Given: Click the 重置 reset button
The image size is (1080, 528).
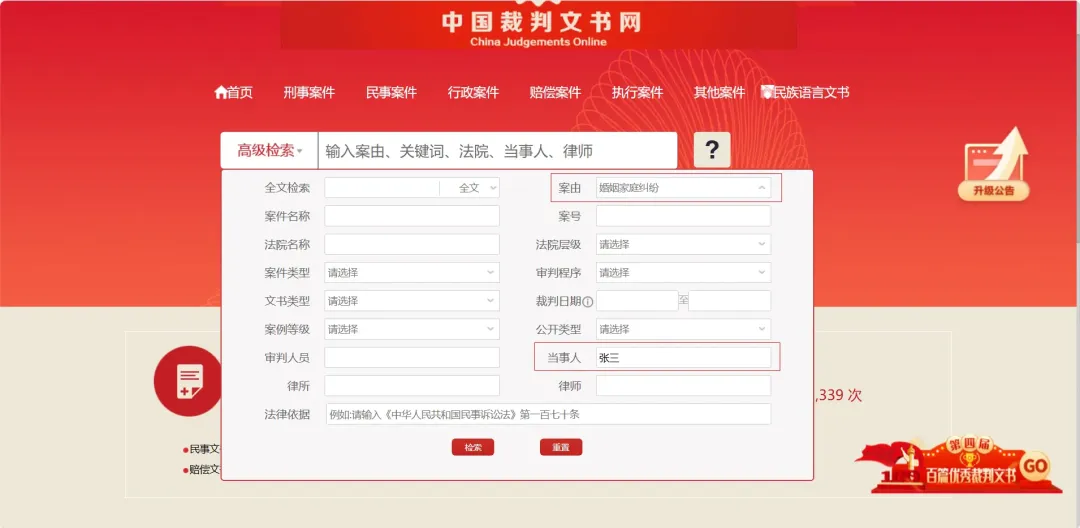Looking at the screenshot, I should pyautogui.click(x=561, y=447).
